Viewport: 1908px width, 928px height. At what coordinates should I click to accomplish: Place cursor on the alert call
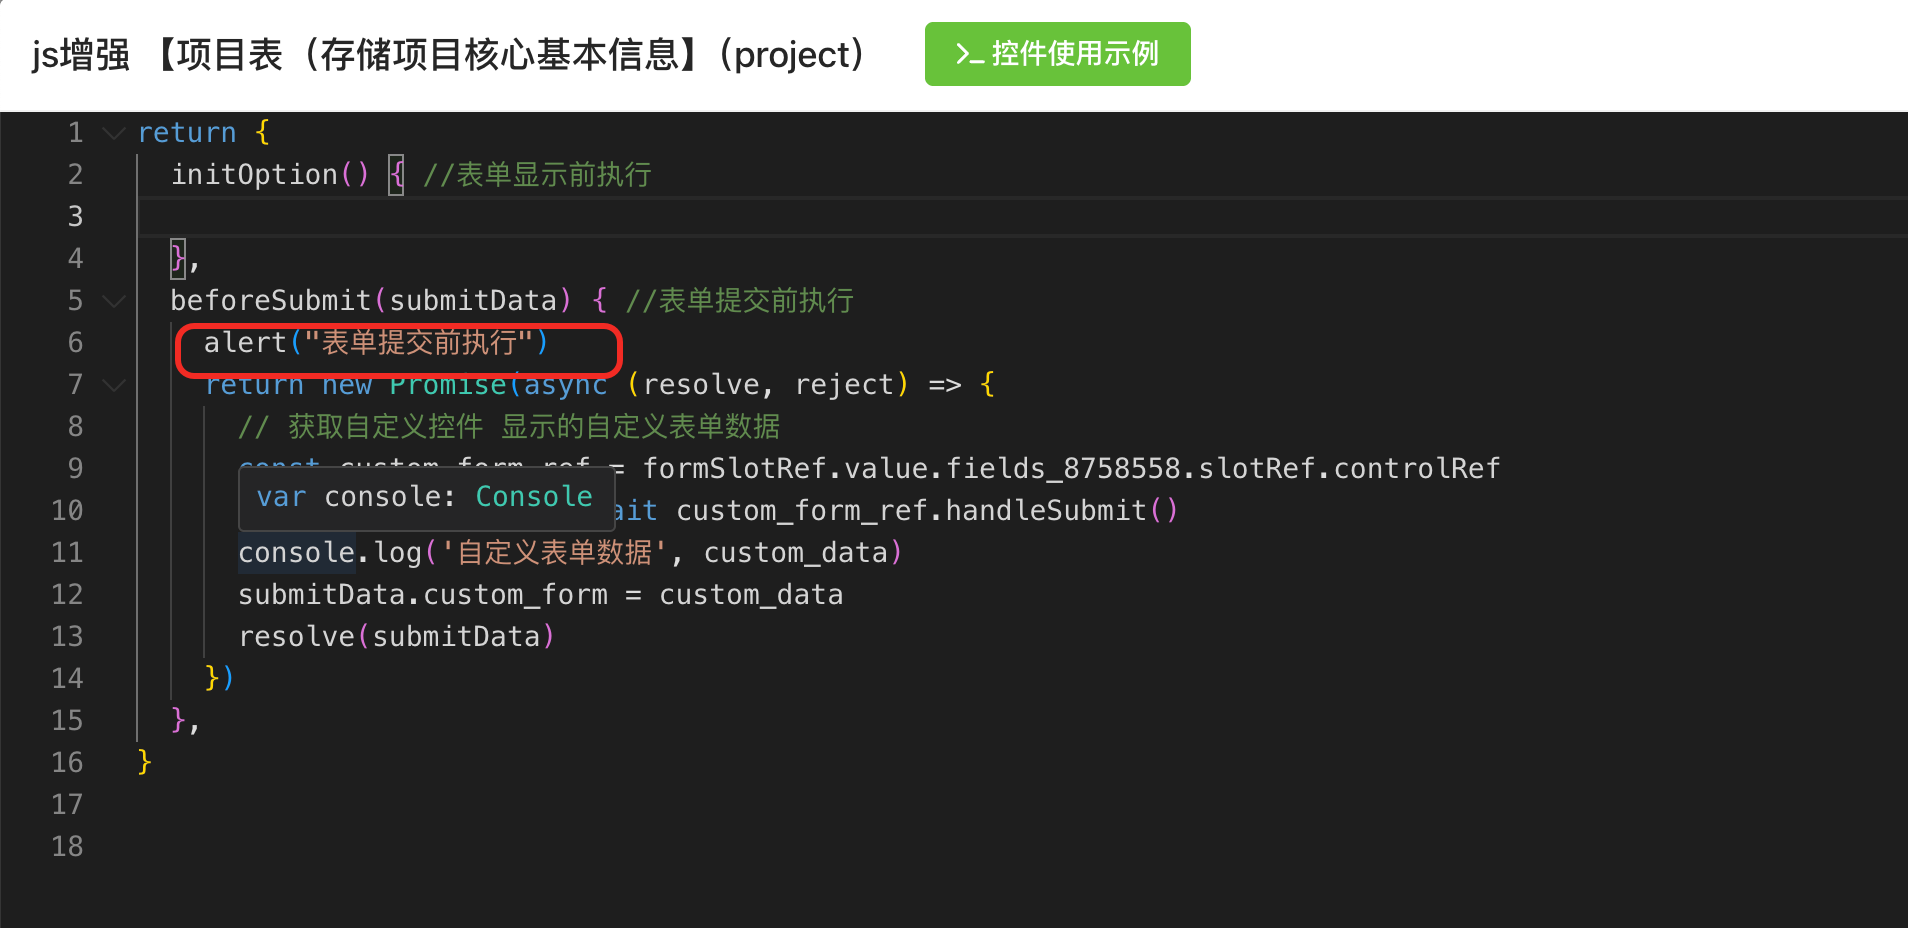[x=245, y=343]
